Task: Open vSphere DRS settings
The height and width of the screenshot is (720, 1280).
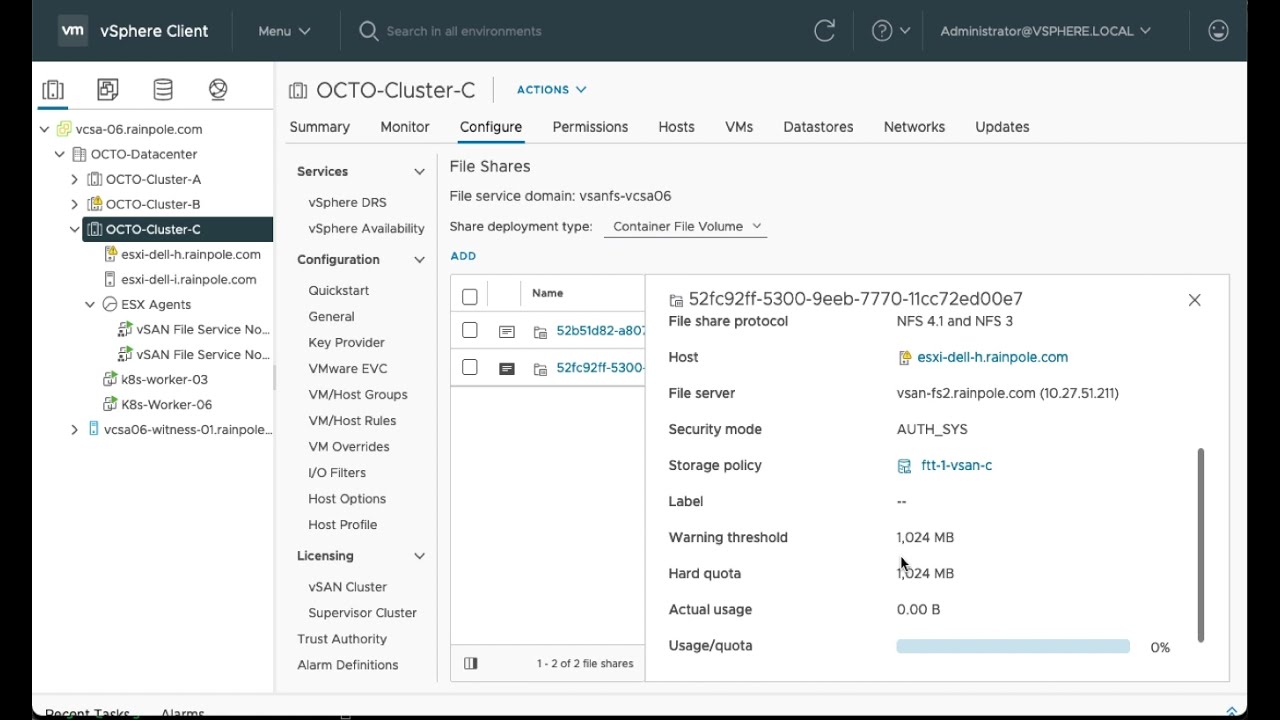Action: 347,202
